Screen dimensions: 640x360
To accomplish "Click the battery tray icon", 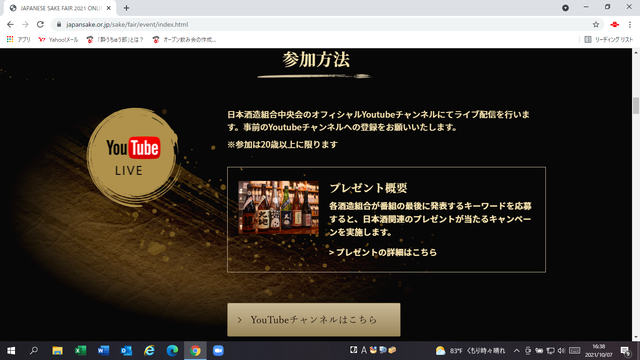I will point(539,351).
